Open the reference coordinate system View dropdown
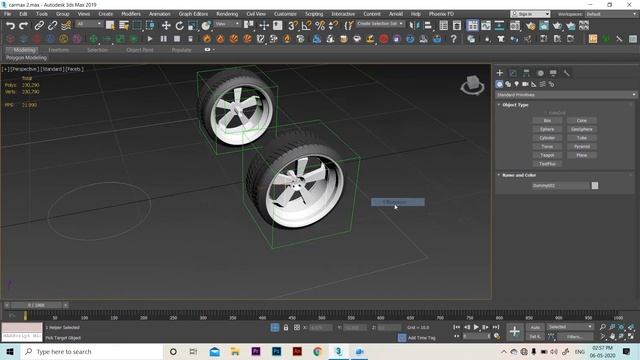 pyautogui.click(x=227, y=24)
